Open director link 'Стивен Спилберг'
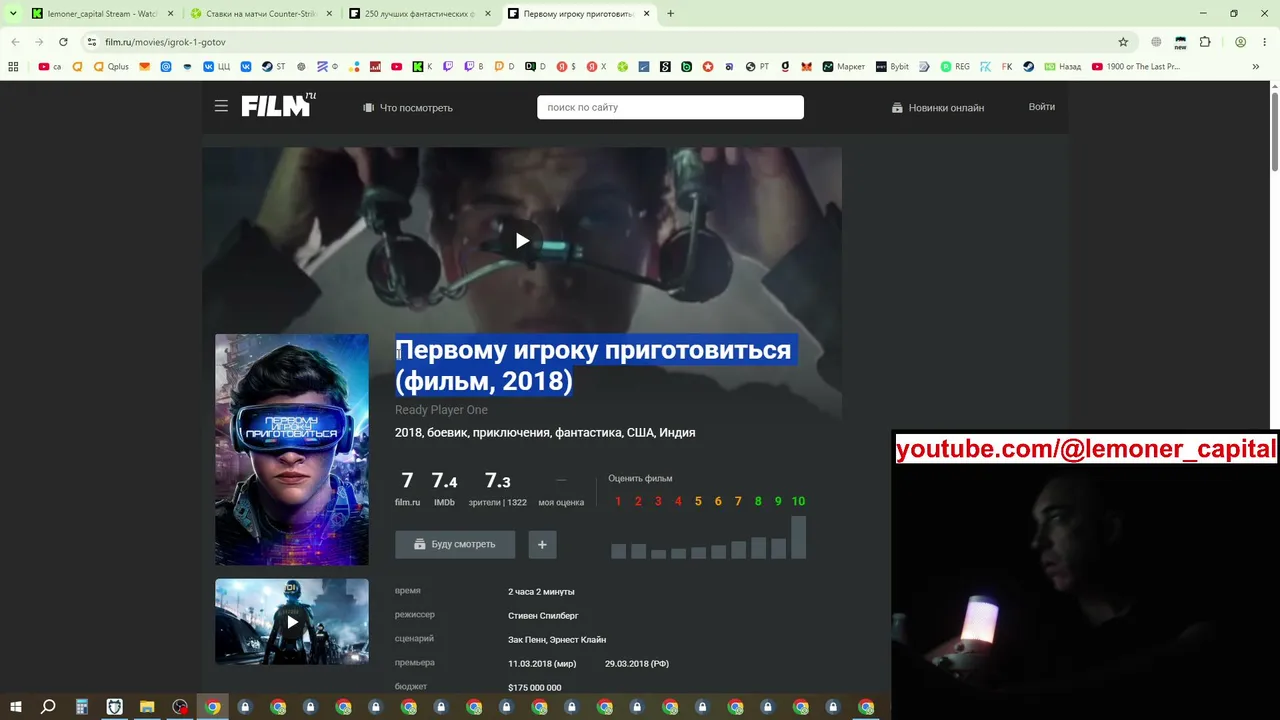This screenshot has width=1280, height=720. click(x=543, y=616)
